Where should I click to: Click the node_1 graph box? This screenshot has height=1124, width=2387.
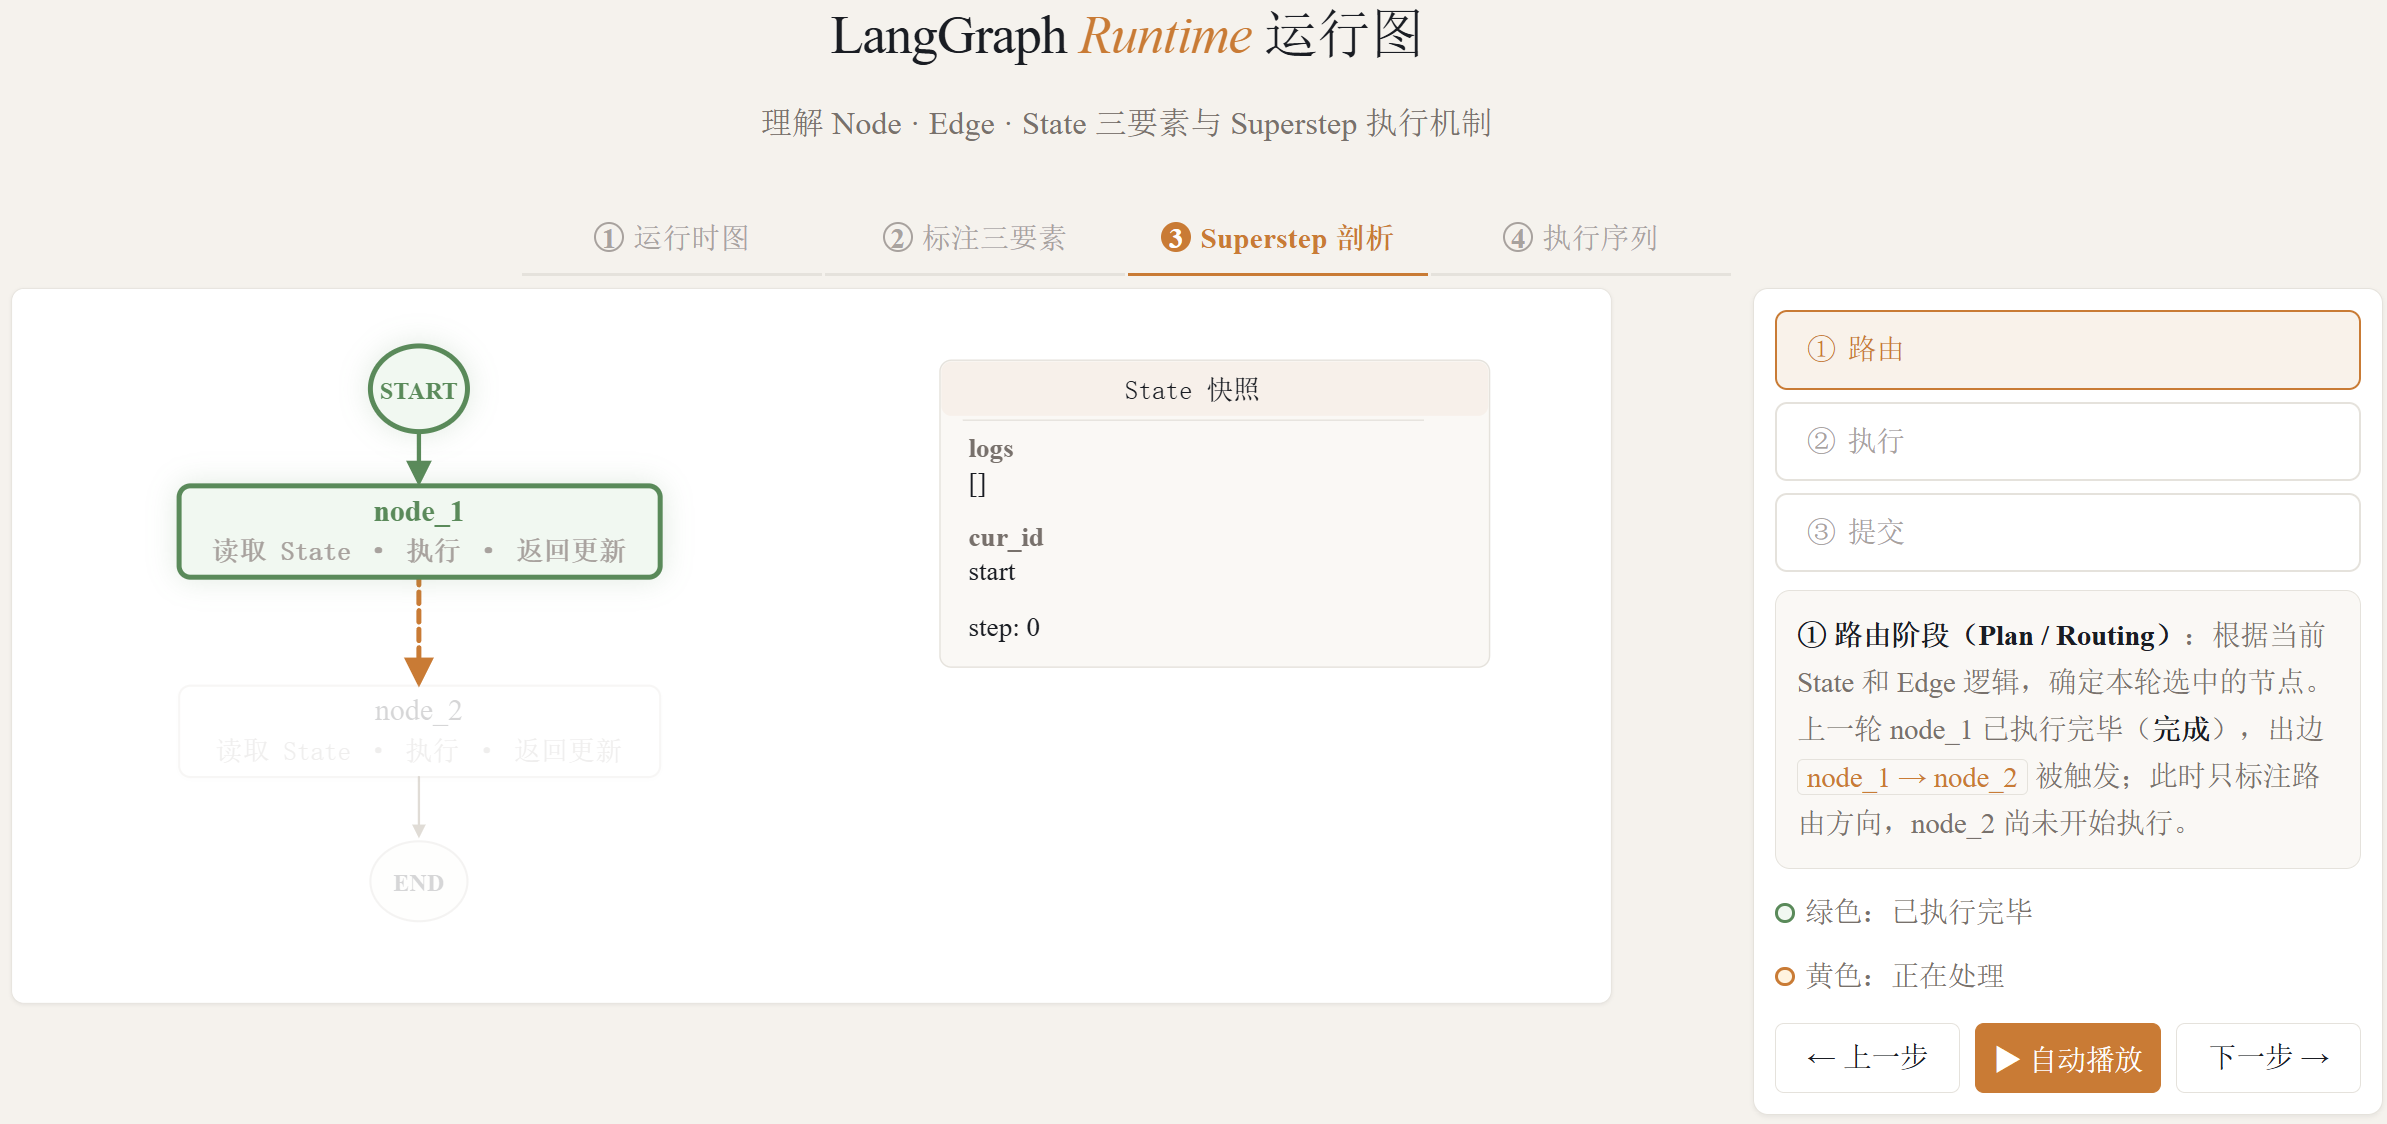pos(419,531)
